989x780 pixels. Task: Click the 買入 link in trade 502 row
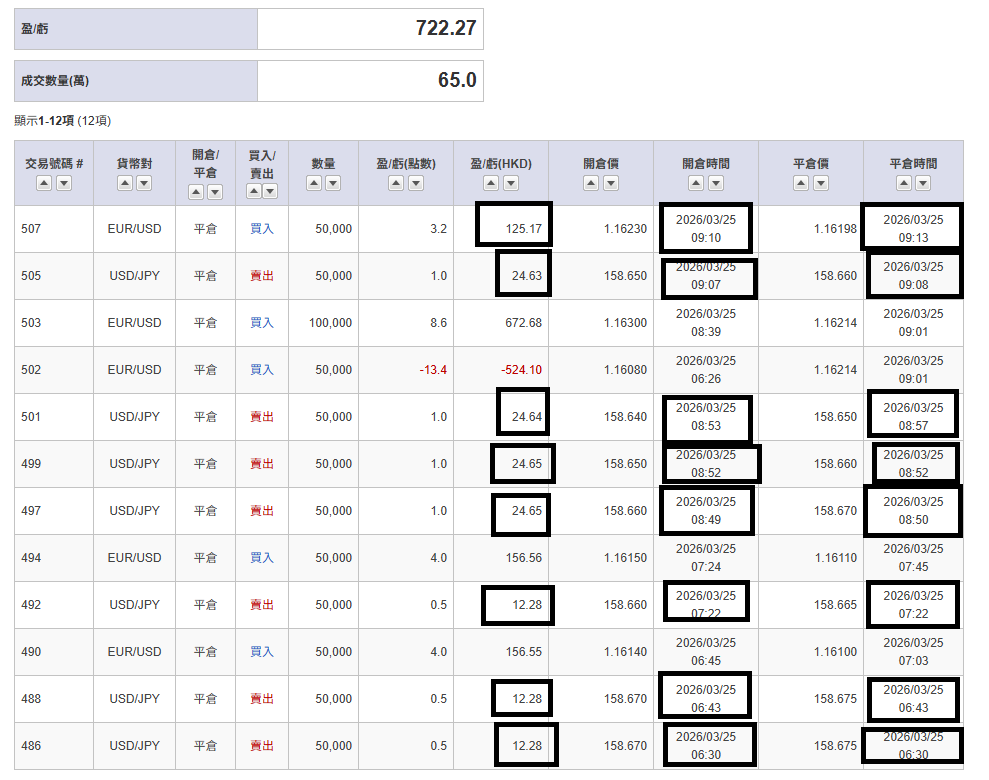pyautogui.click(x=262, y=370)
